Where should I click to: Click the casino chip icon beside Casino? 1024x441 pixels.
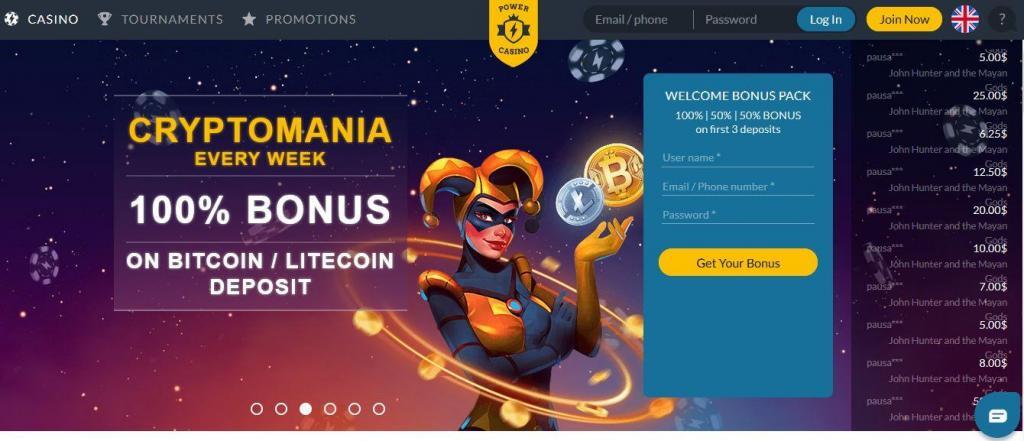pos(11,19)
